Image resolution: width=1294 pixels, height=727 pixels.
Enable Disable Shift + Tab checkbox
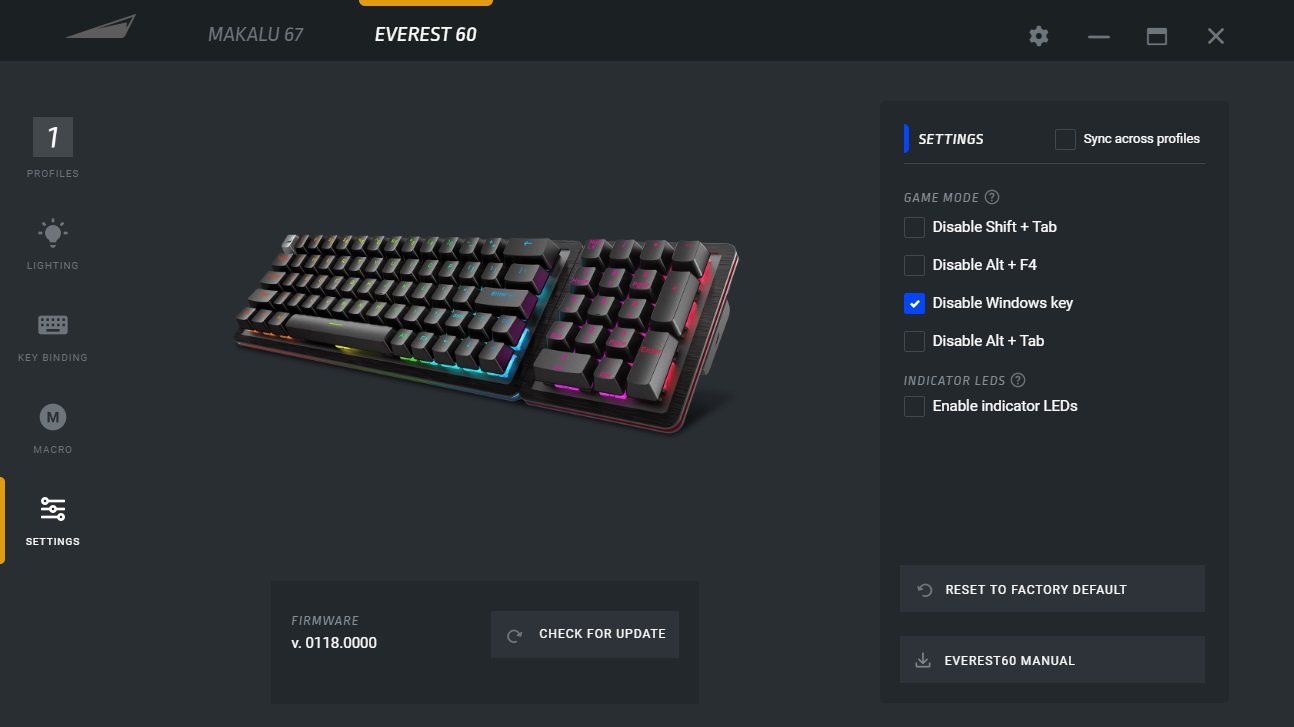tap(914, 227)
